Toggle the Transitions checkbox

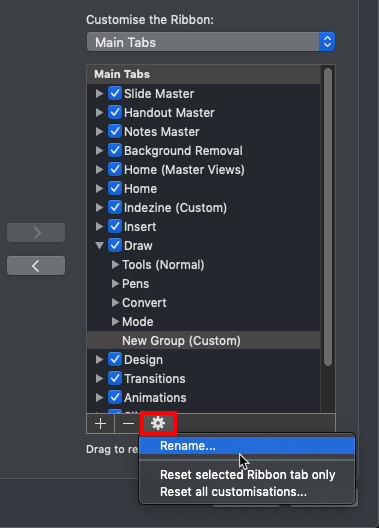pos(115,378)
